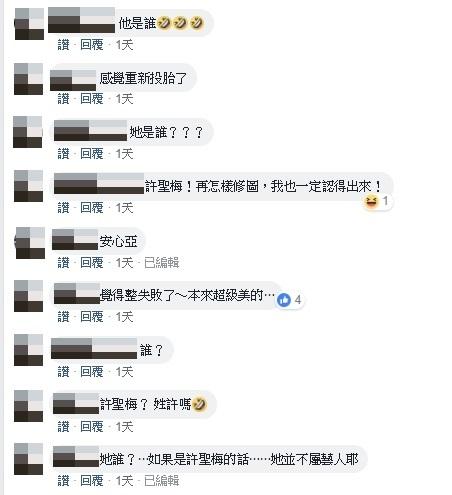Reply to 許聖梅！再怎樣修圖 comment

[x=92, y=208]
